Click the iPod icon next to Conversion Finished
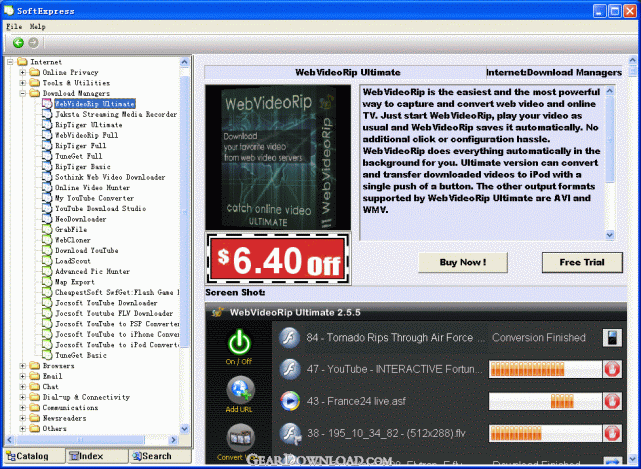The image size is (641, 469). (x=612, y=338)
